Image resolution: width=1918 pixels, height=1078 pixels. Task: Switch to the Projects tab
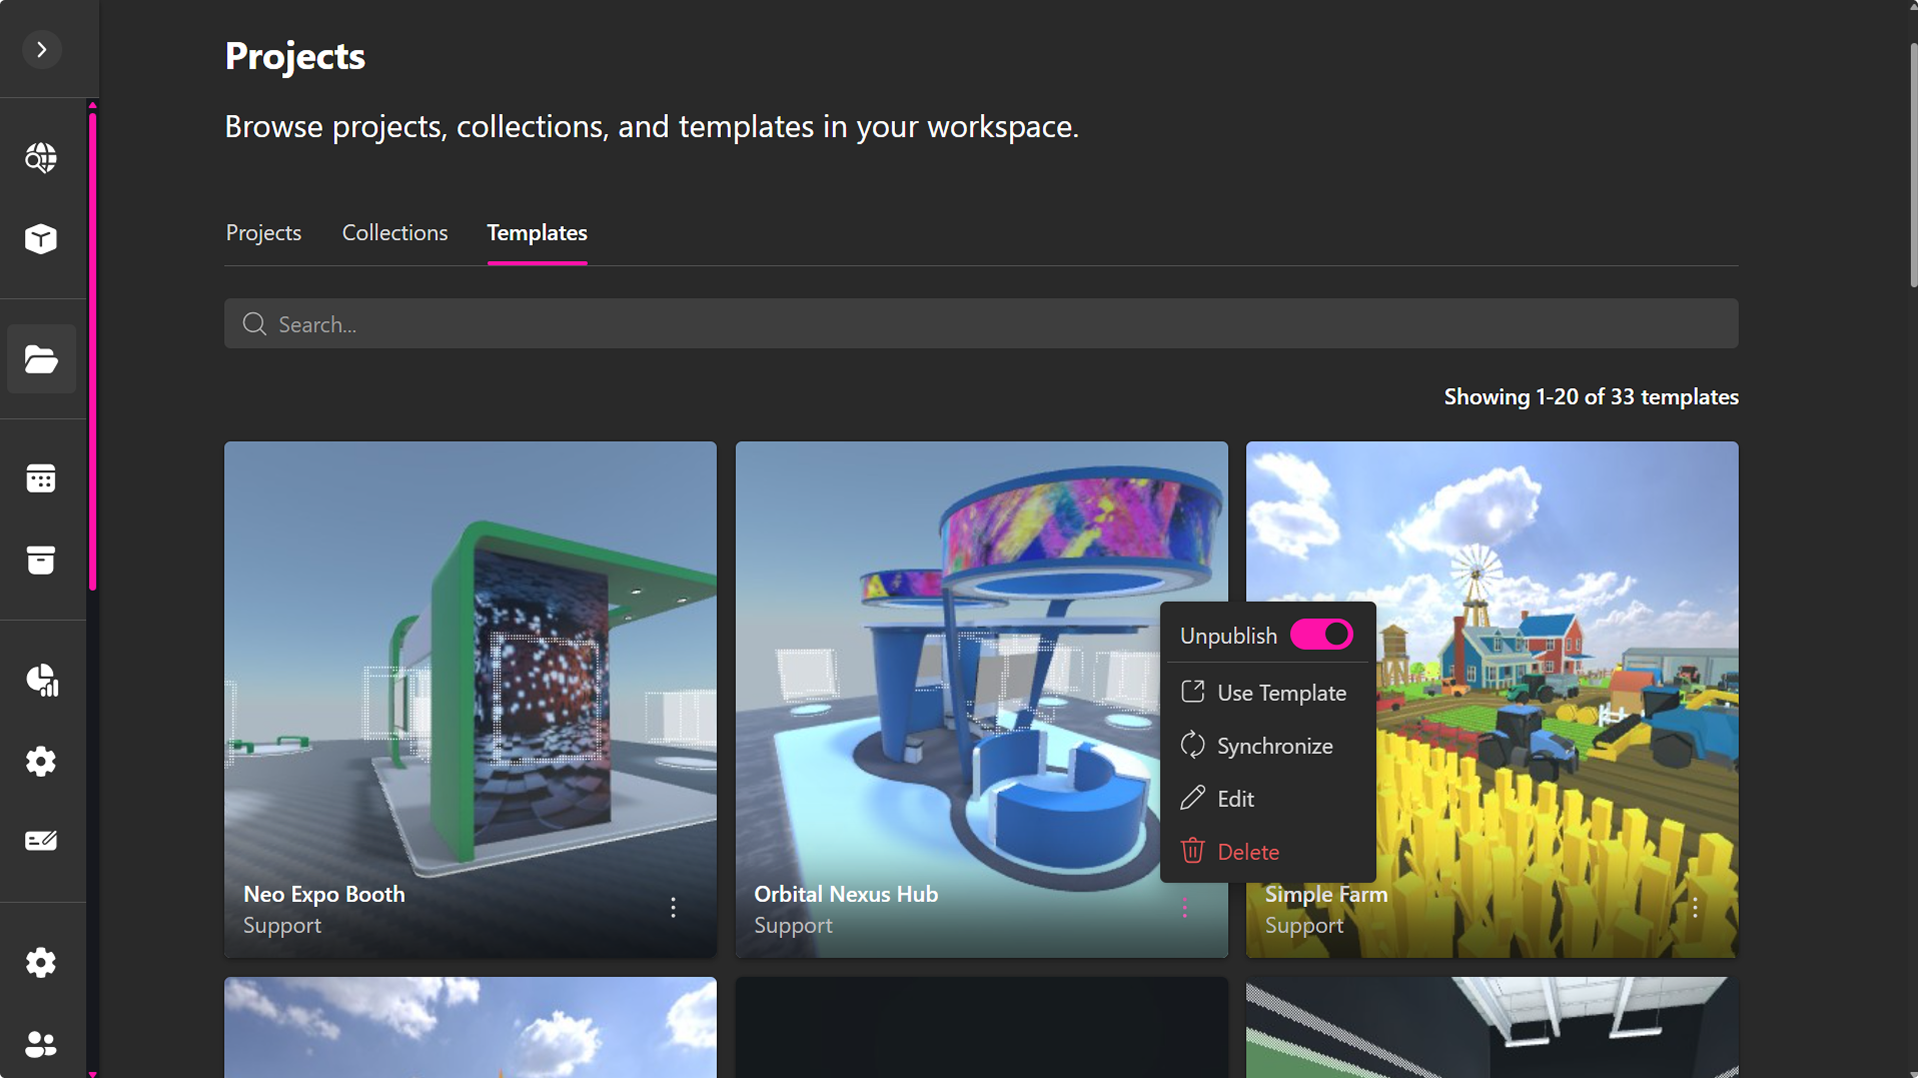tap(263, 232)
